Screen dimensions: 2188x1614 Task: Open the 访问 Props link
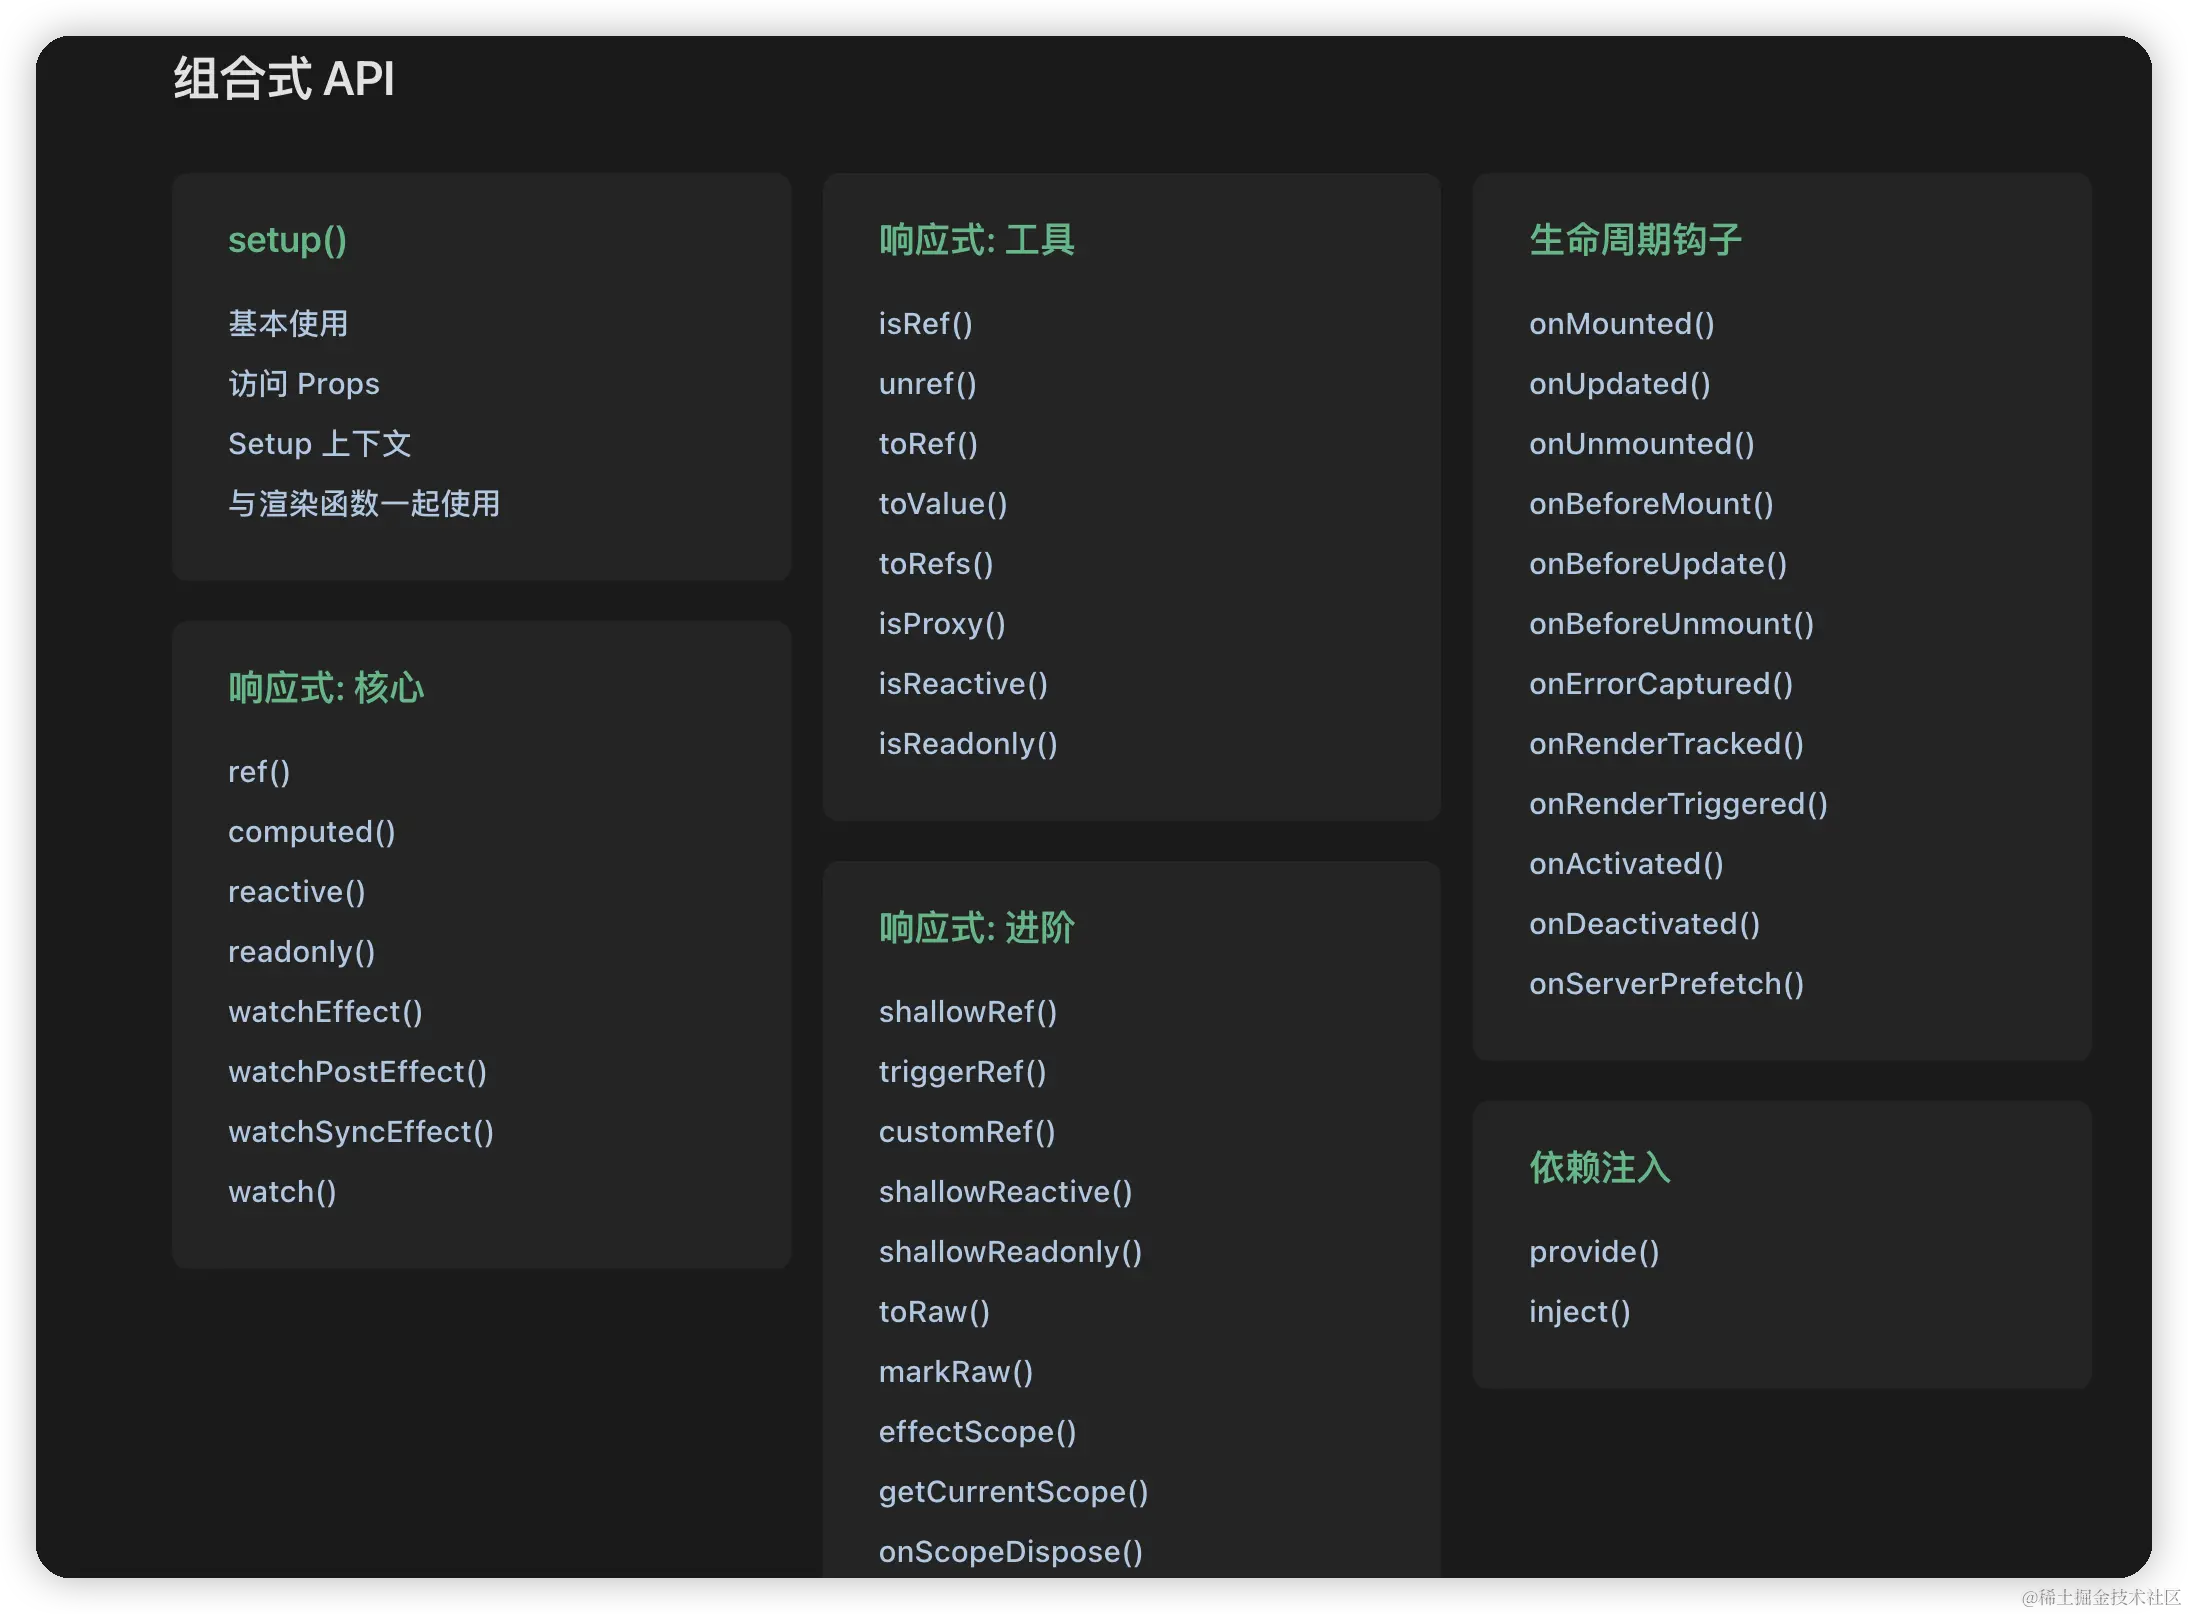pos(303,383)
